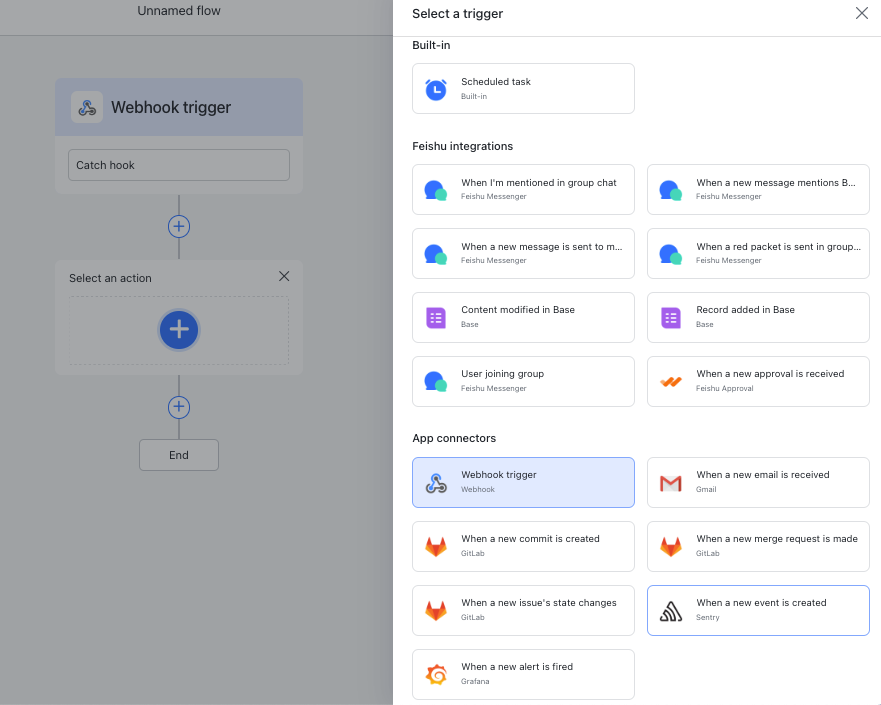Viewport: 881px width, 705px height.
Task: Choose 'When a new commit is created' trigger
Action: 523,546
